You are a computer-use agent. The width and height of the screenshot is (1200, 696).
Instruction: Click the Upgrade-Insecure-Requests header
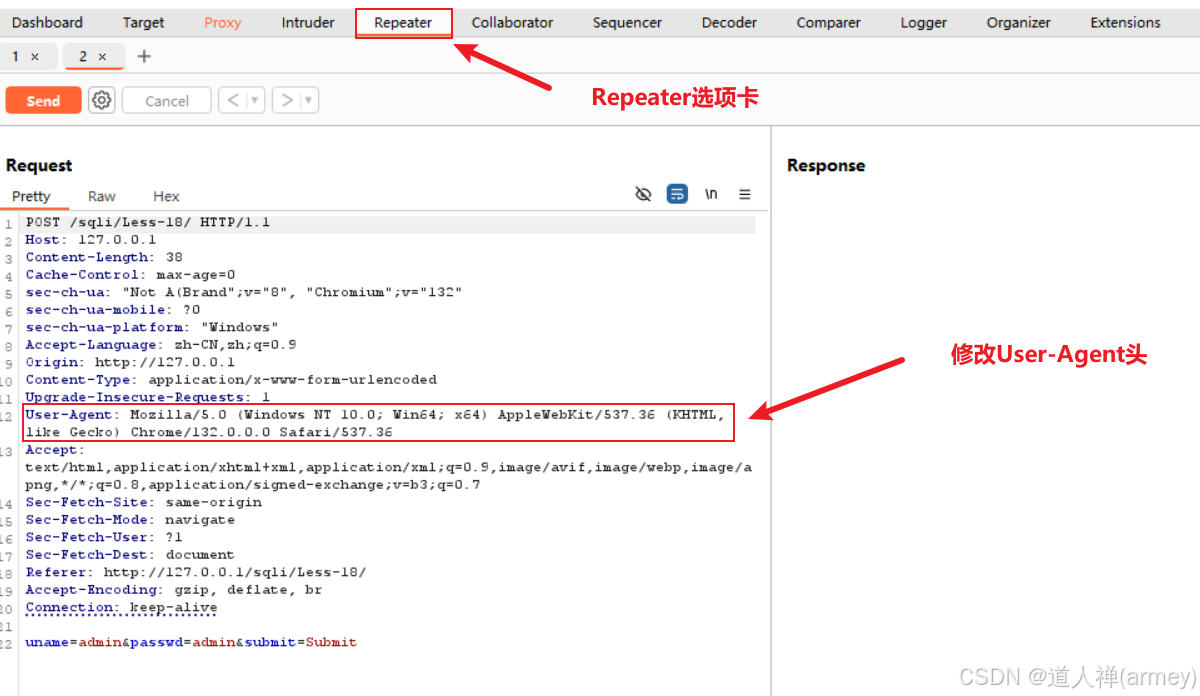pyautogui.click(x=148, y=397)
